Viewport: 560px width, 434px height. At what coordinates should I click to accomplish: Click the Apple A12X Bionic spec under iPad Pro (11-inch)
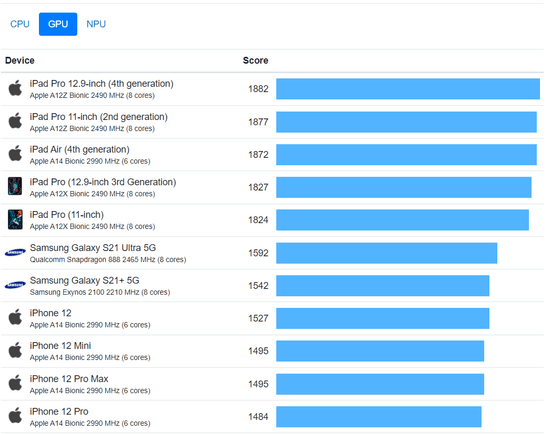click(x=92, y=226)
